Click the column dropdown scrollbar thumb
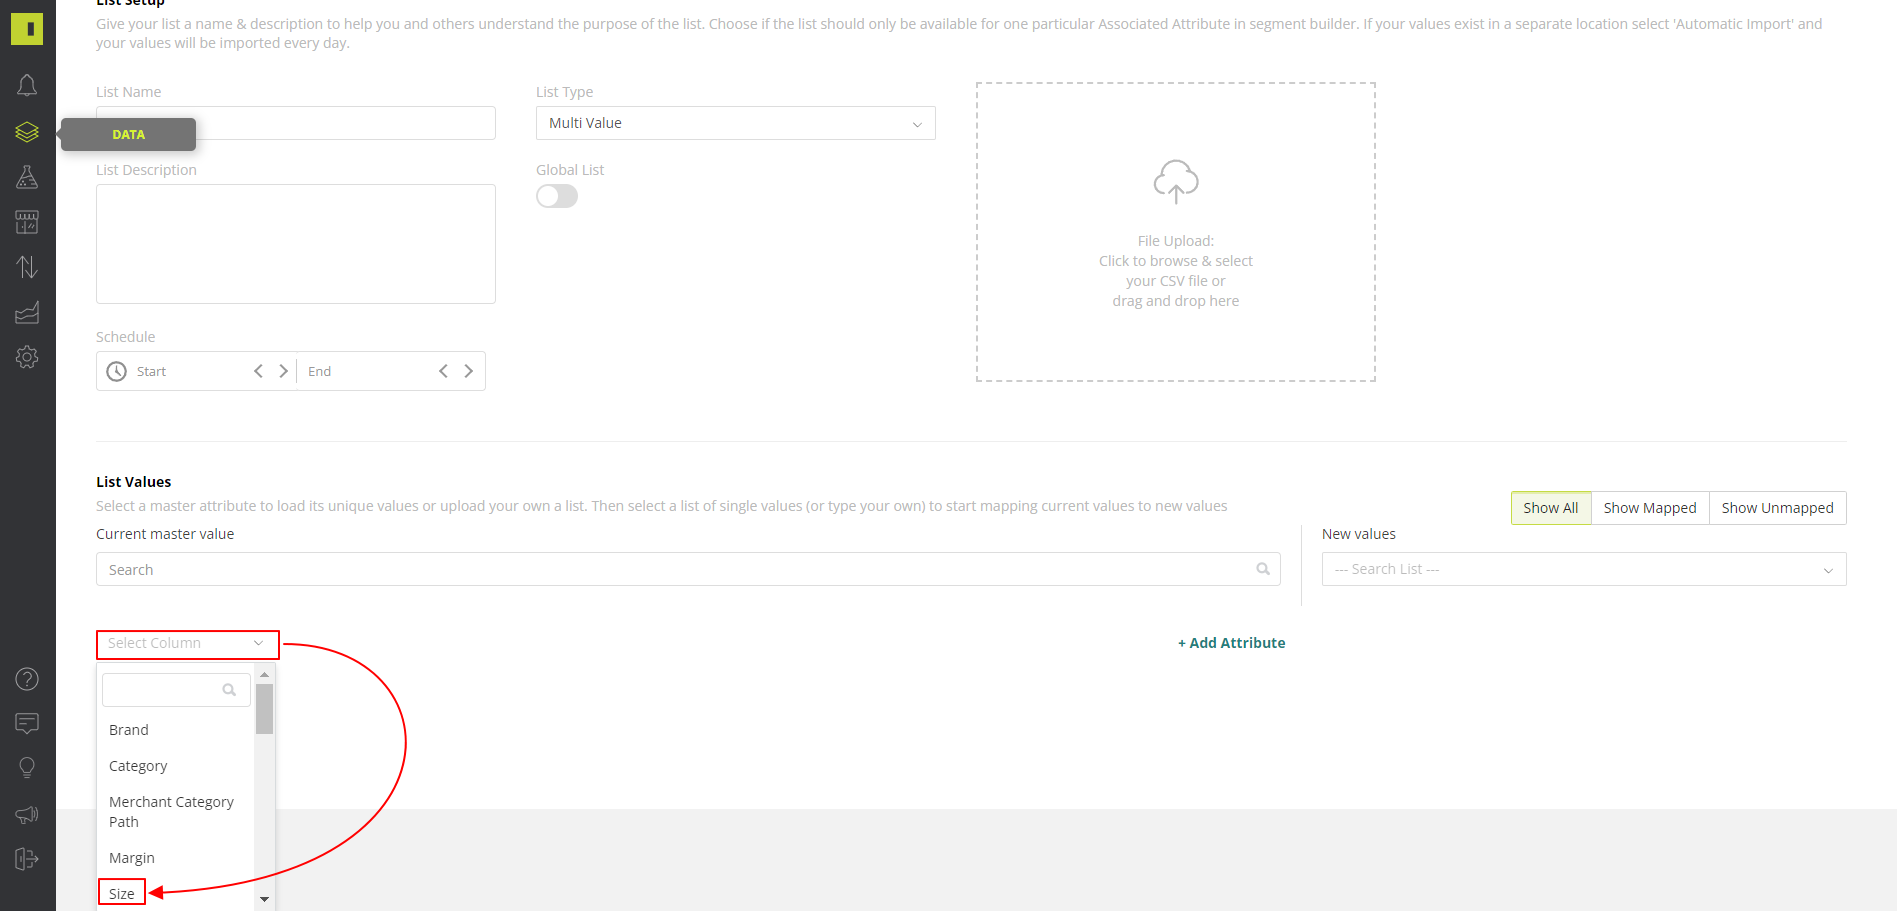1897x911 pixels. pyautogui.click(x=264, y=709)
